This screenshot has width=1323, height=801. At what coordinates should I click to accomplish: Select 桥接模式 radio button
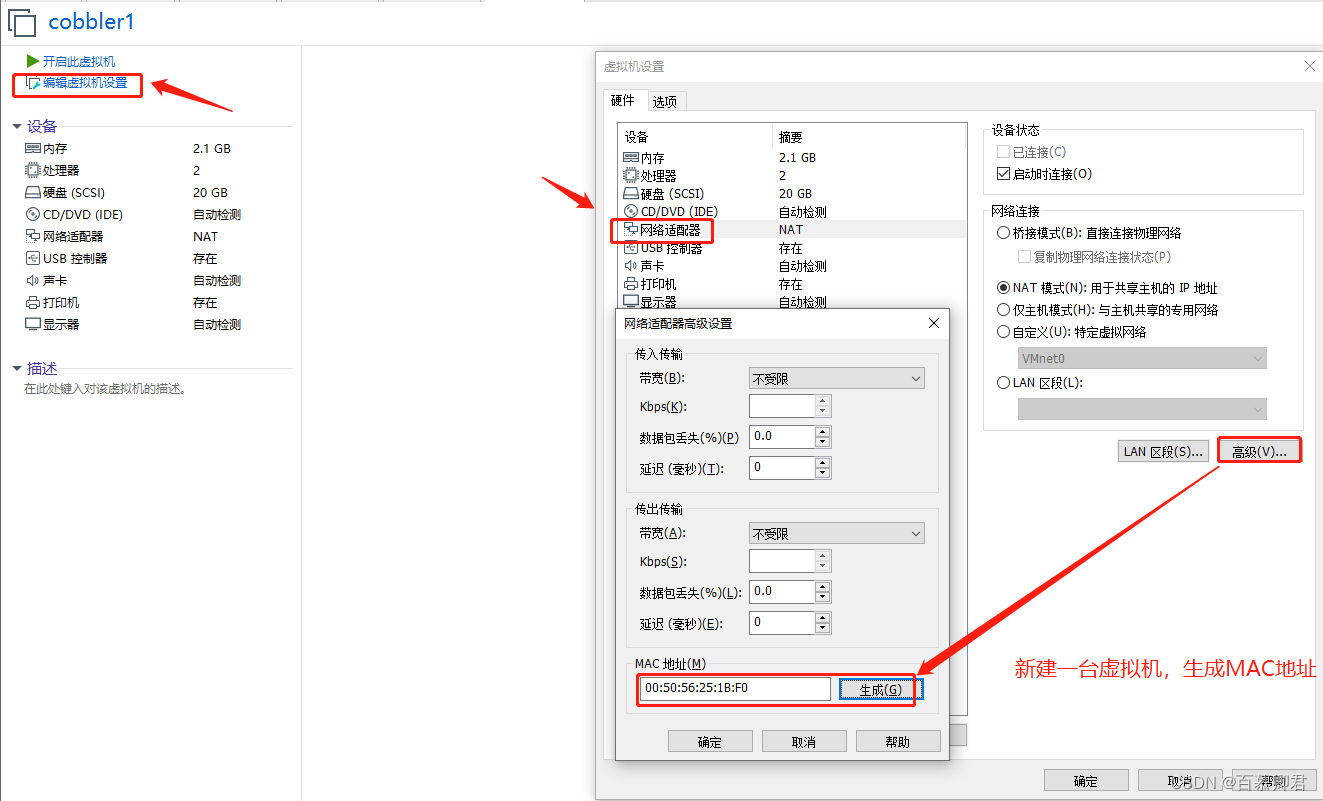(x=1004, y=232)
